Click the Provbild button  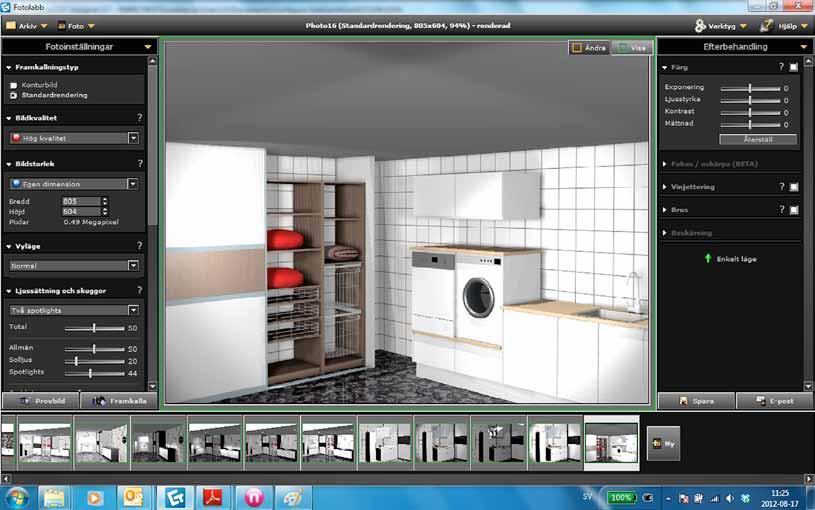coord(41,401)
